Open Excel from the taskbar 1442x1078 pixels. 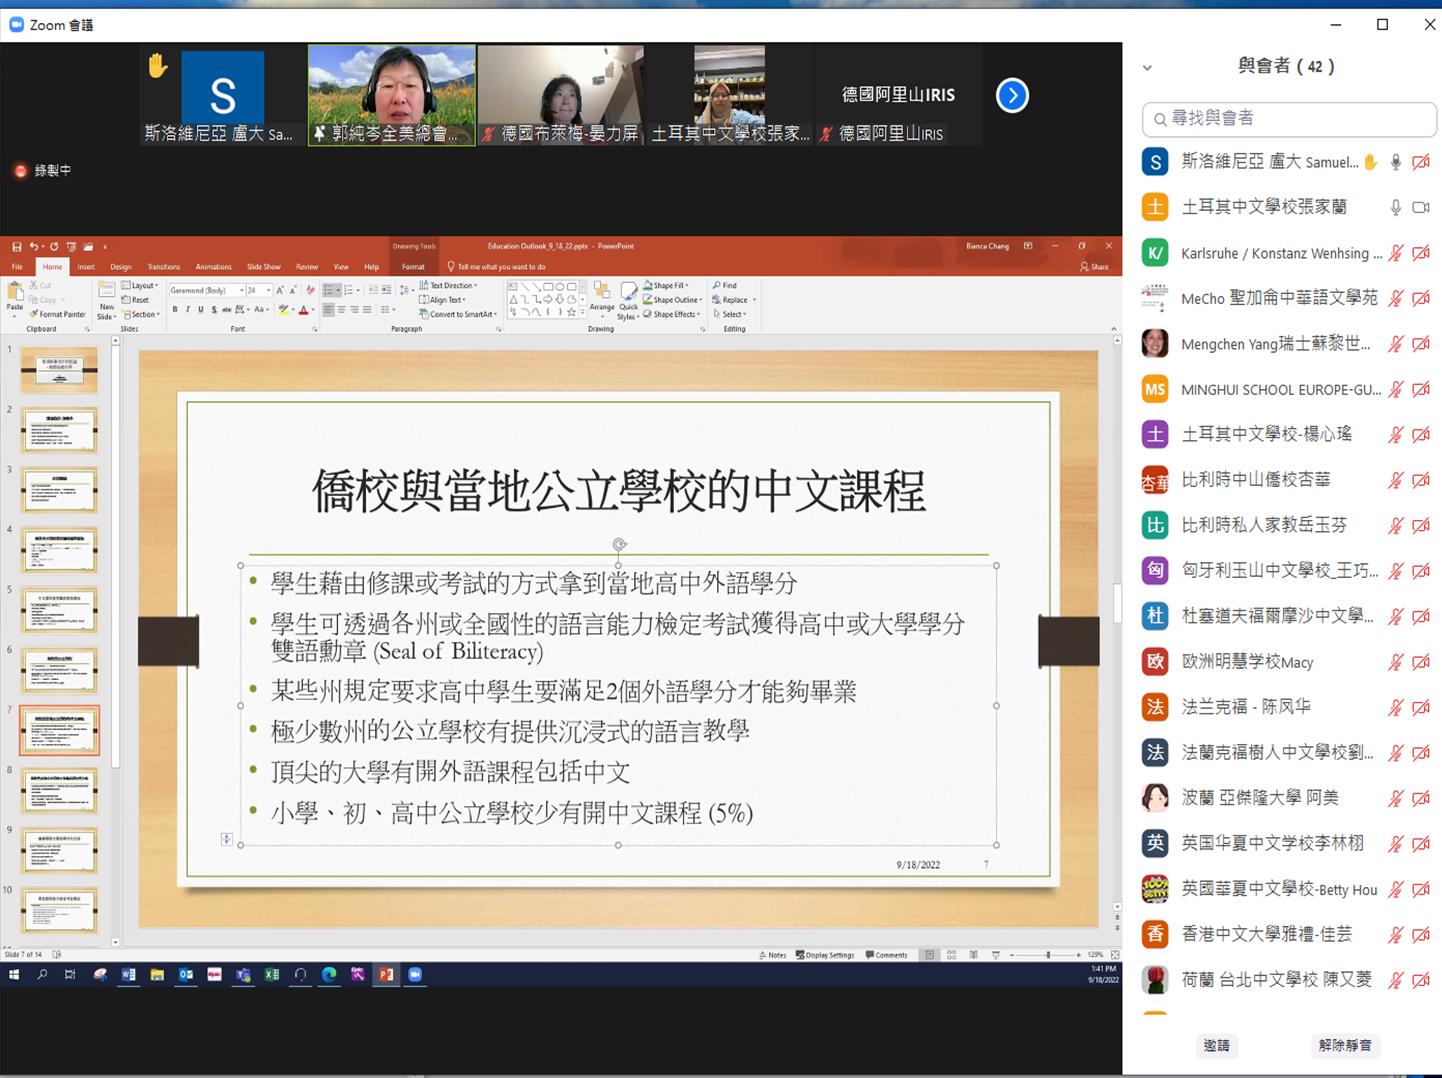[272, 974]
